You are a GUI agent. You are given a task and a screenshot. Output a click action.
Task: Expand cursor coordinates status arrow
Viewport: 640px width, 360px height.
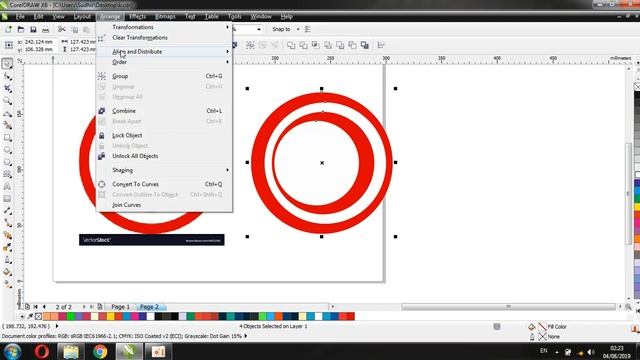point(57,326)
